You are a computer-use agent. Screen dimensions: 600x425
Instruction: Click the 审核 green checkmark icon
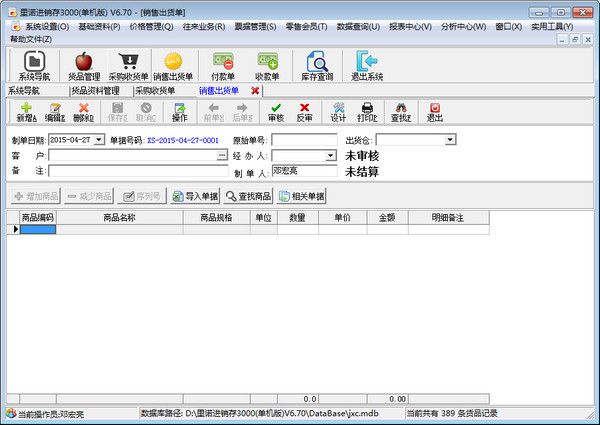coord(276,112)
